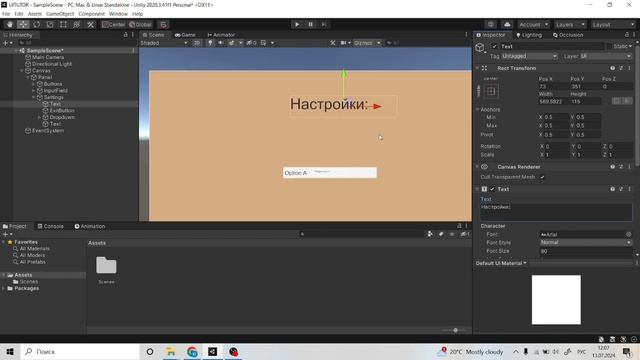Toggle the Text object active checkbox
The image size is (640, 360).
pos(494,46)
